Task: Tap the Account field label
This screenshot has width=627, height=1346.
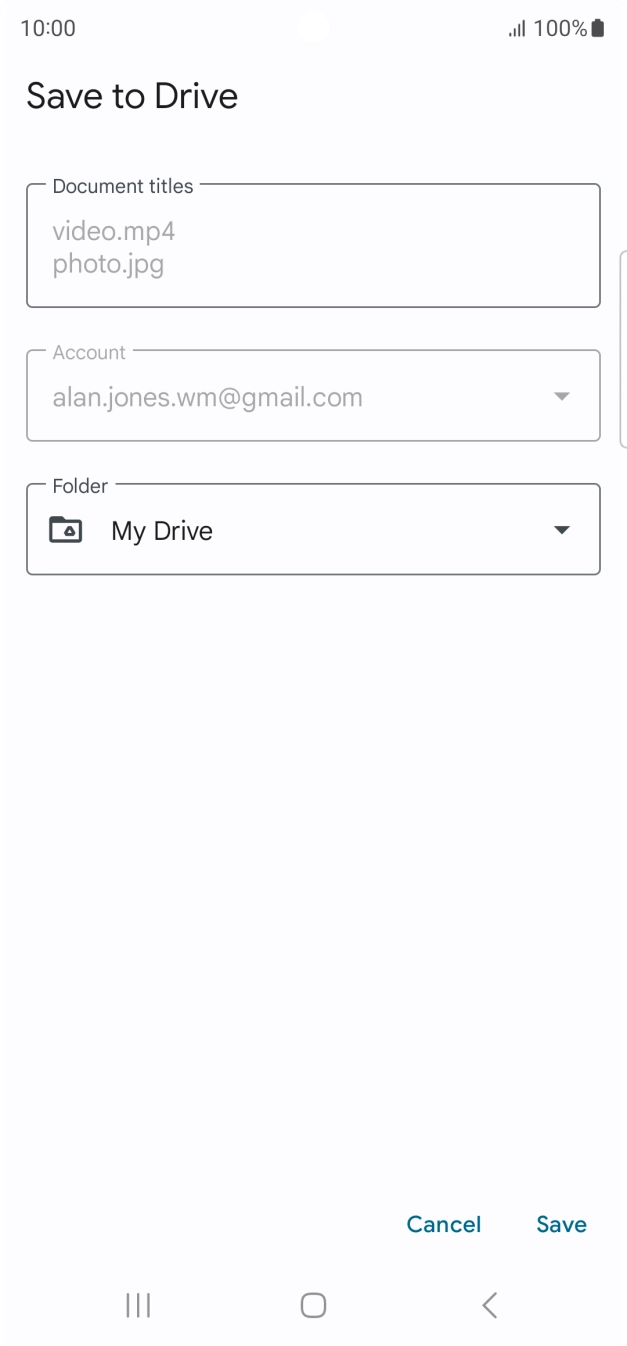Action: [x=89, y=352]
